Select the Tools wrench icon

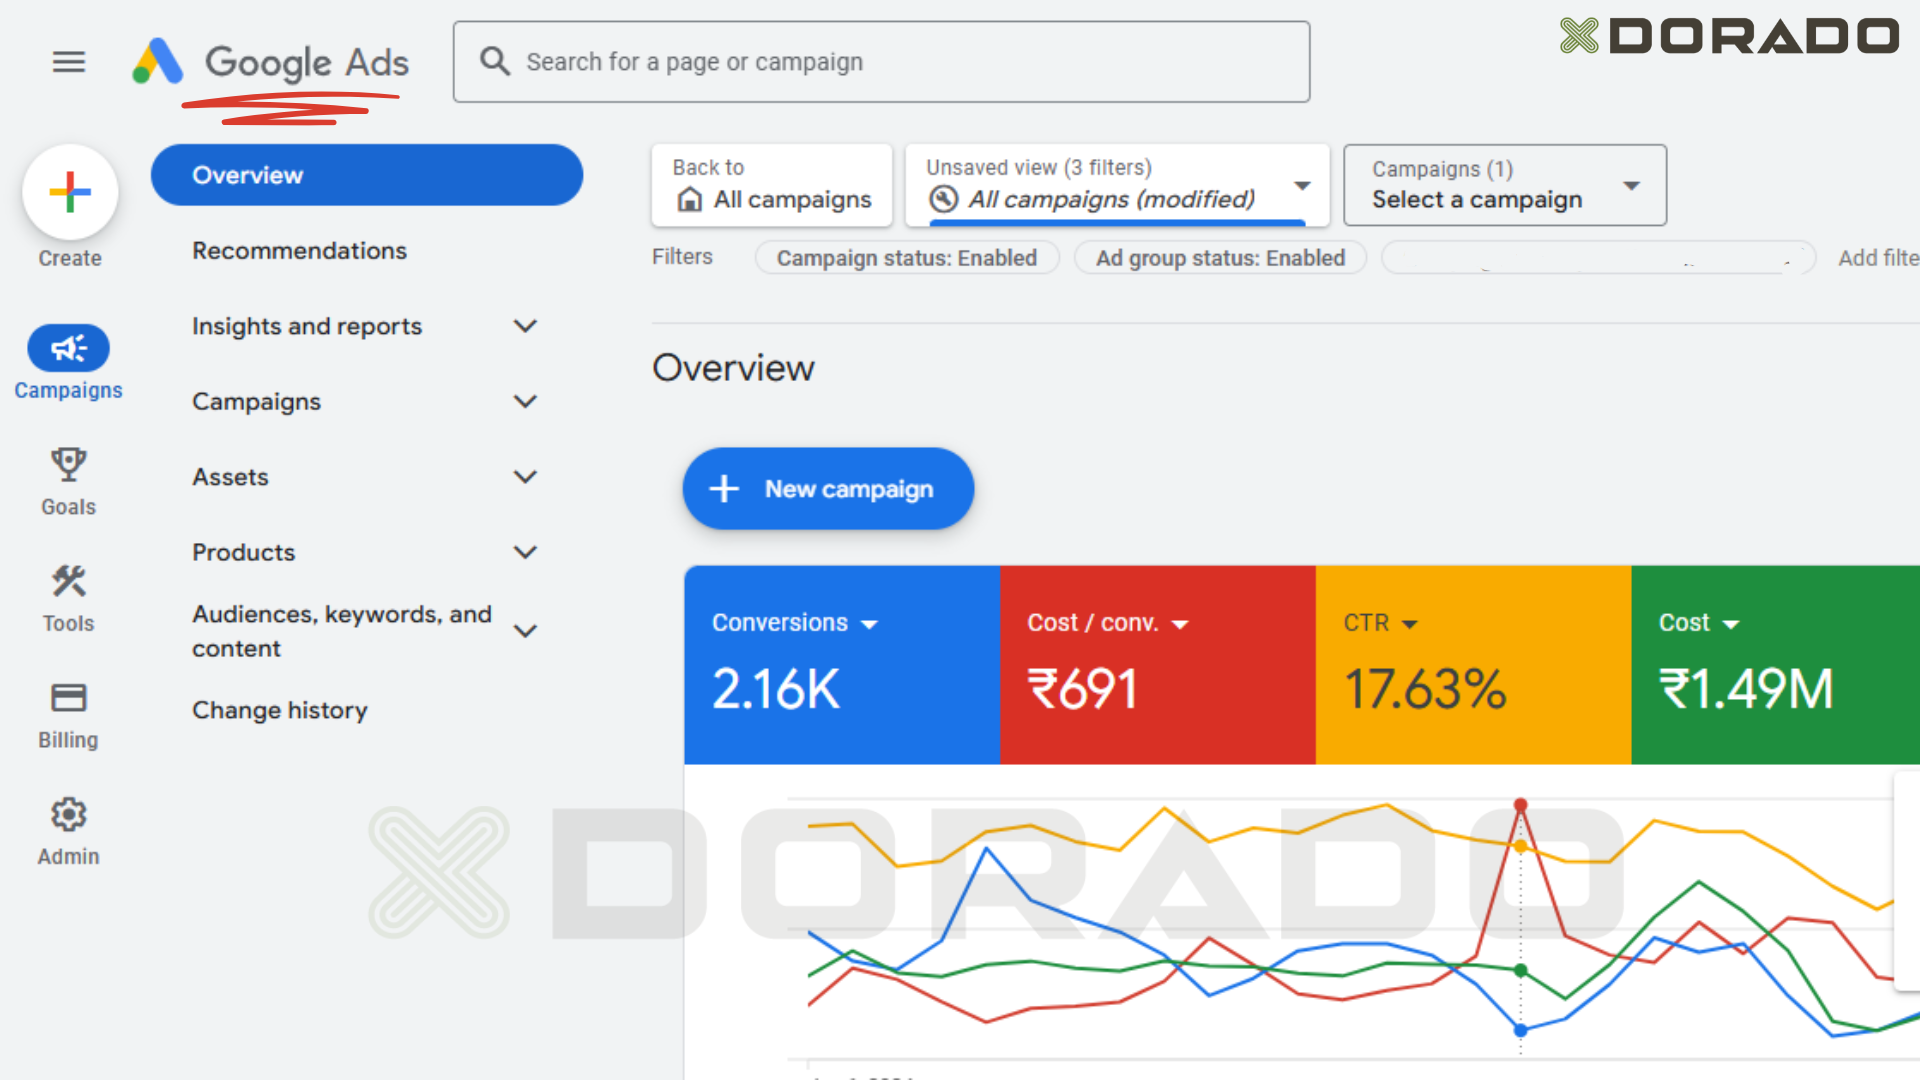coord(68,581)
